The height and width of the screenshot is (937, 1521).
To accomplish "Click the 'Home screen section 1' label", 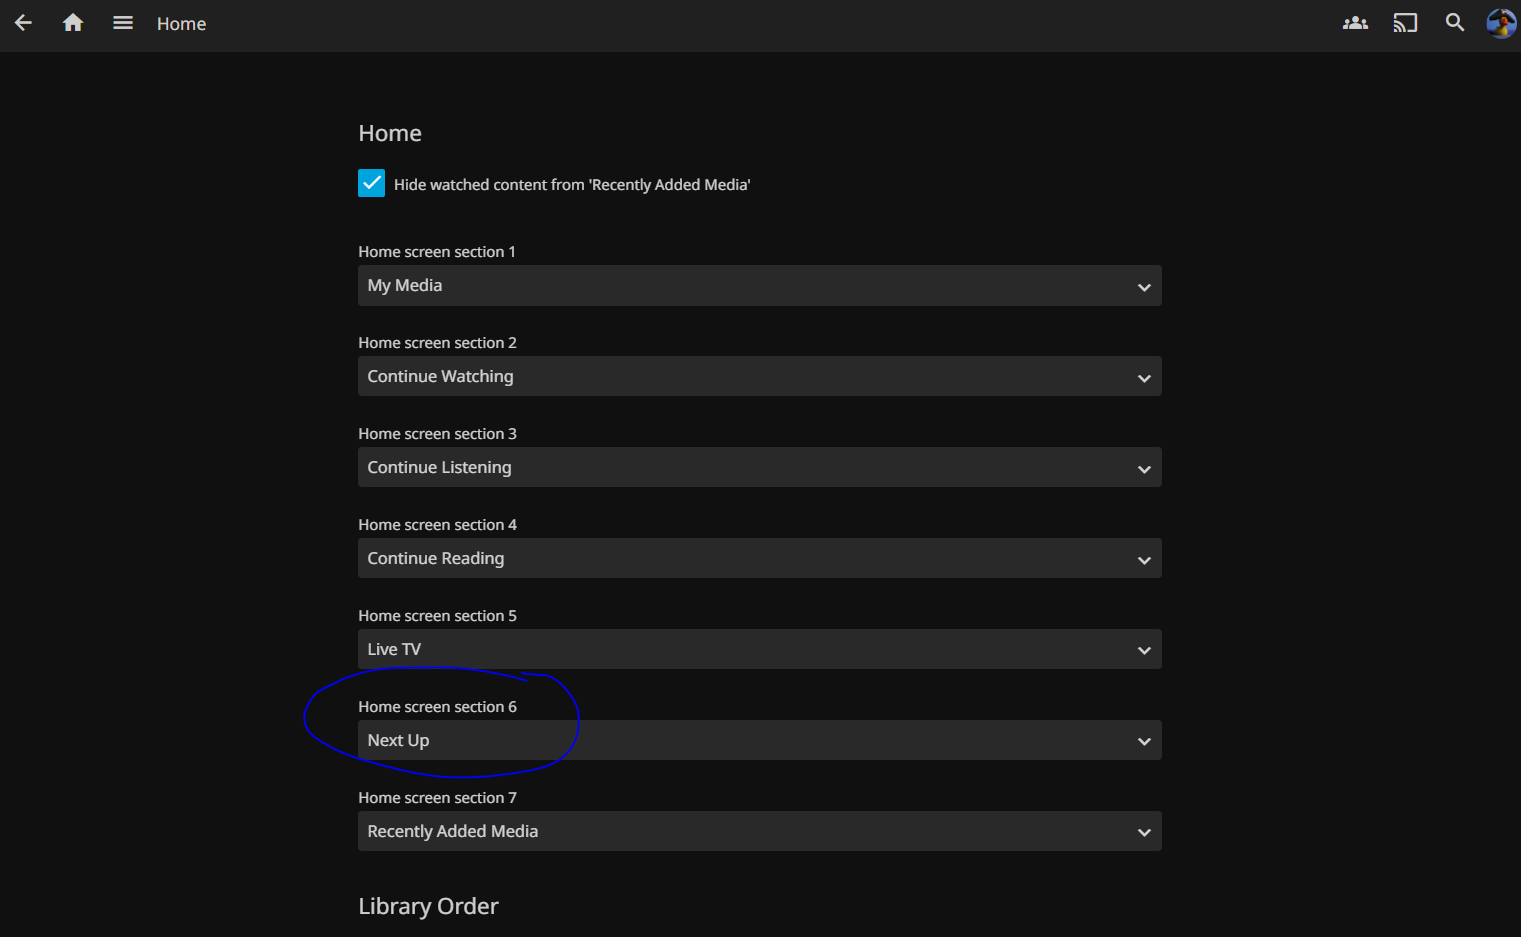I will (436, 252).
